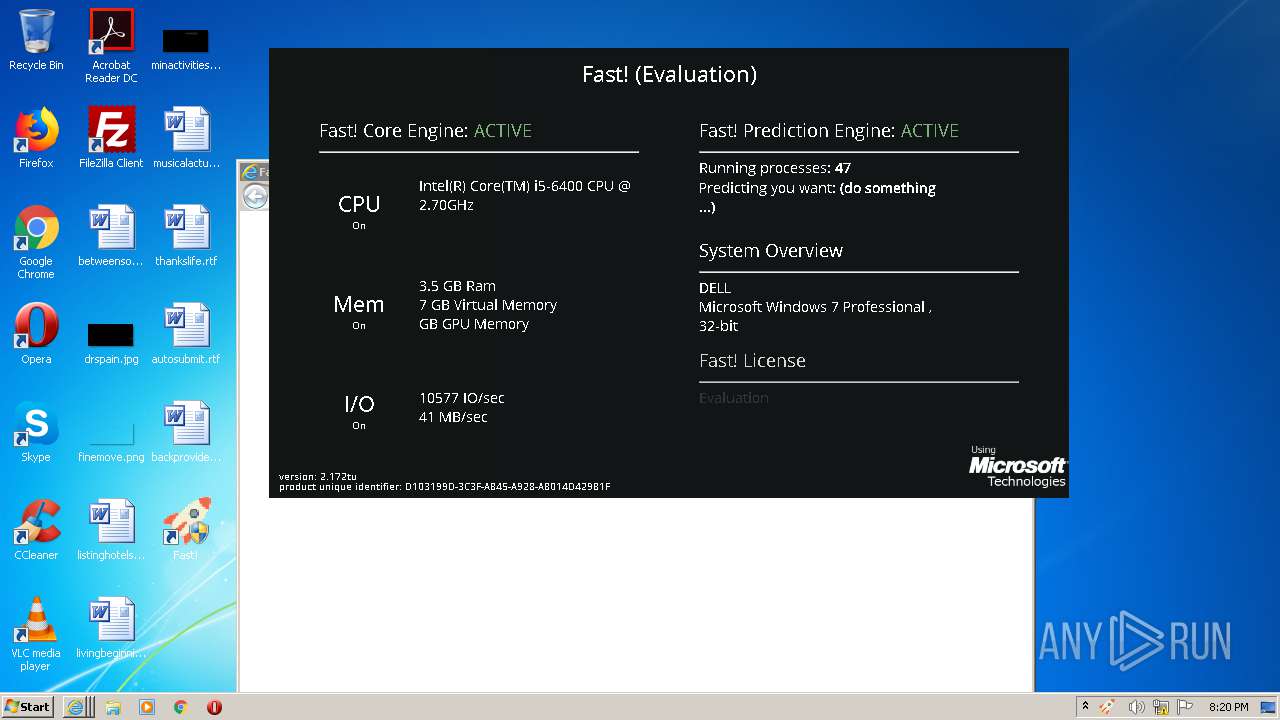Show hidden tray icons arrow
The image size is (1280, 720).
[1085, 706]
